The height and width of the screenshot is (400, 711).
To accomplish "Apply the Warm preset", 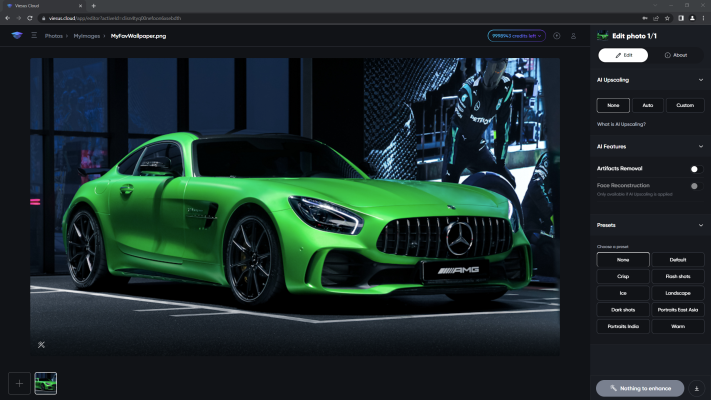I will point(678,326).
